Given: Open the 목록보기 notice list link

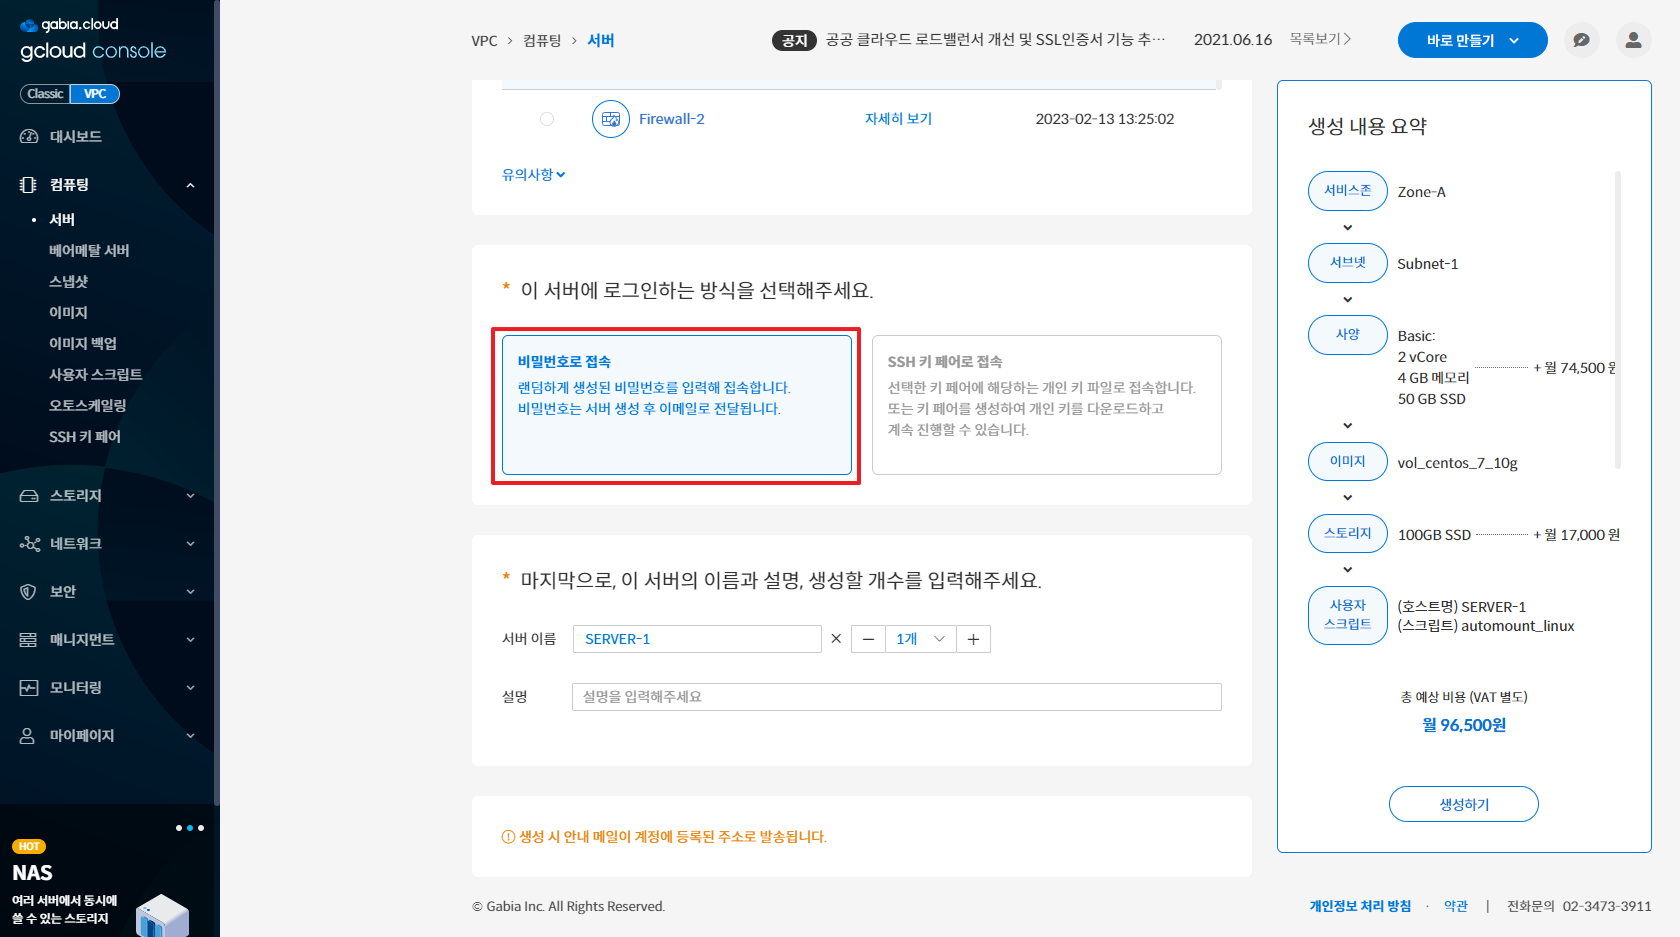Looking at the screenshot, I should pyautogui.click(x=1320, y=39).
